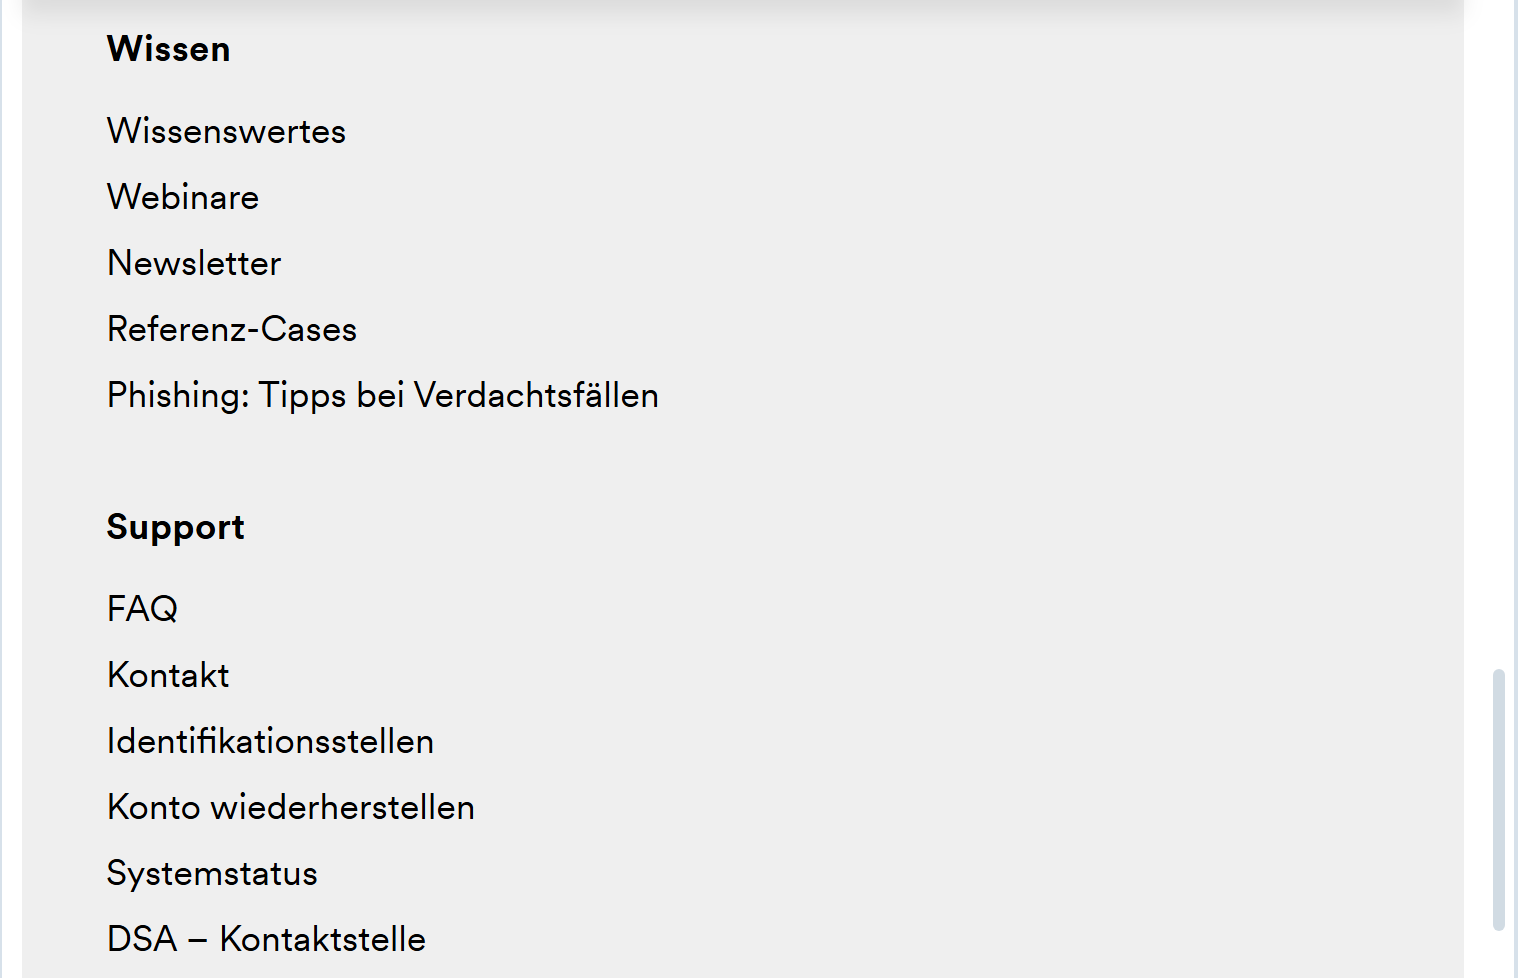Check the system status under Support

pos(212,873)
